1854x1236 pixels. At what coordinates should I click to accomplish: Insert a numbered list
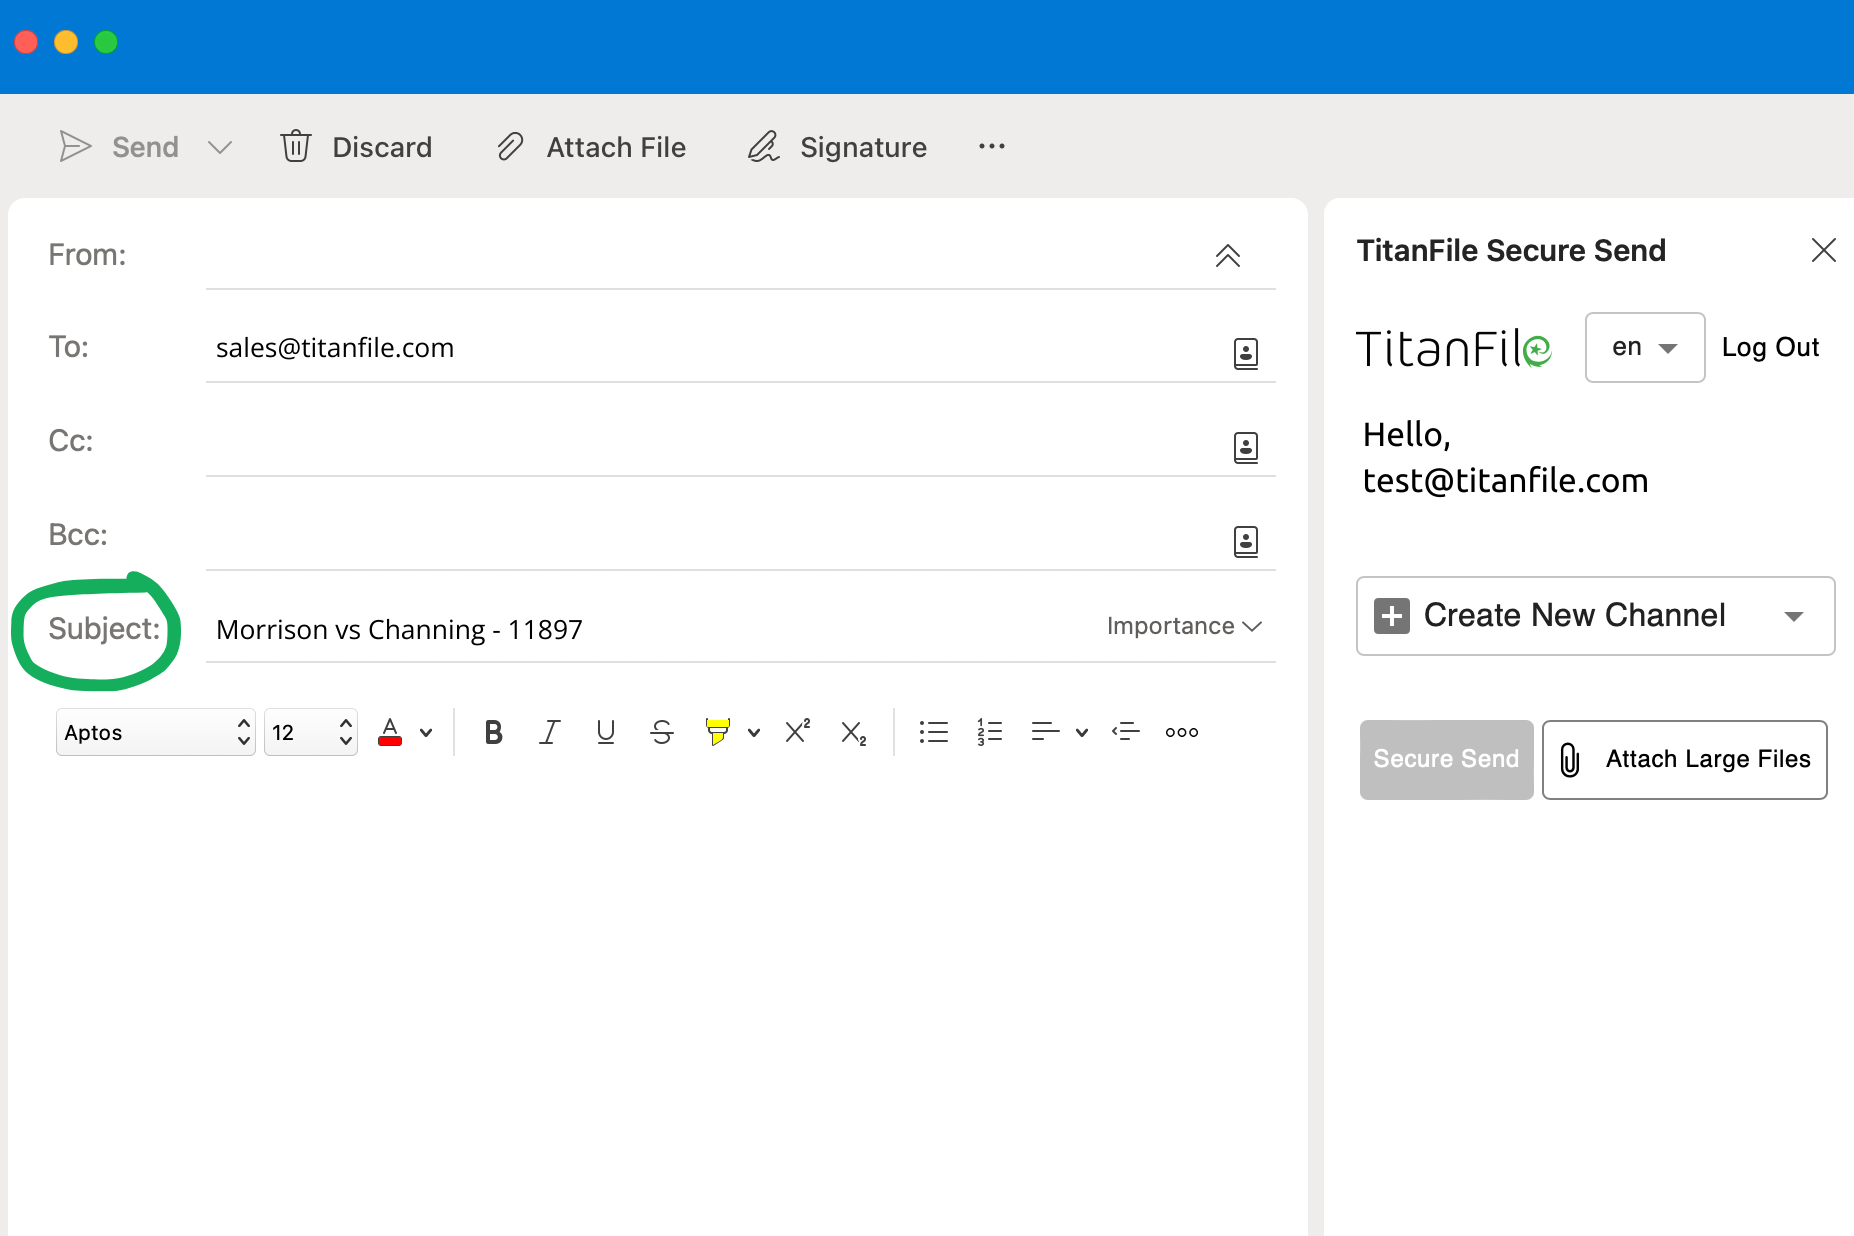pos(989,732)
